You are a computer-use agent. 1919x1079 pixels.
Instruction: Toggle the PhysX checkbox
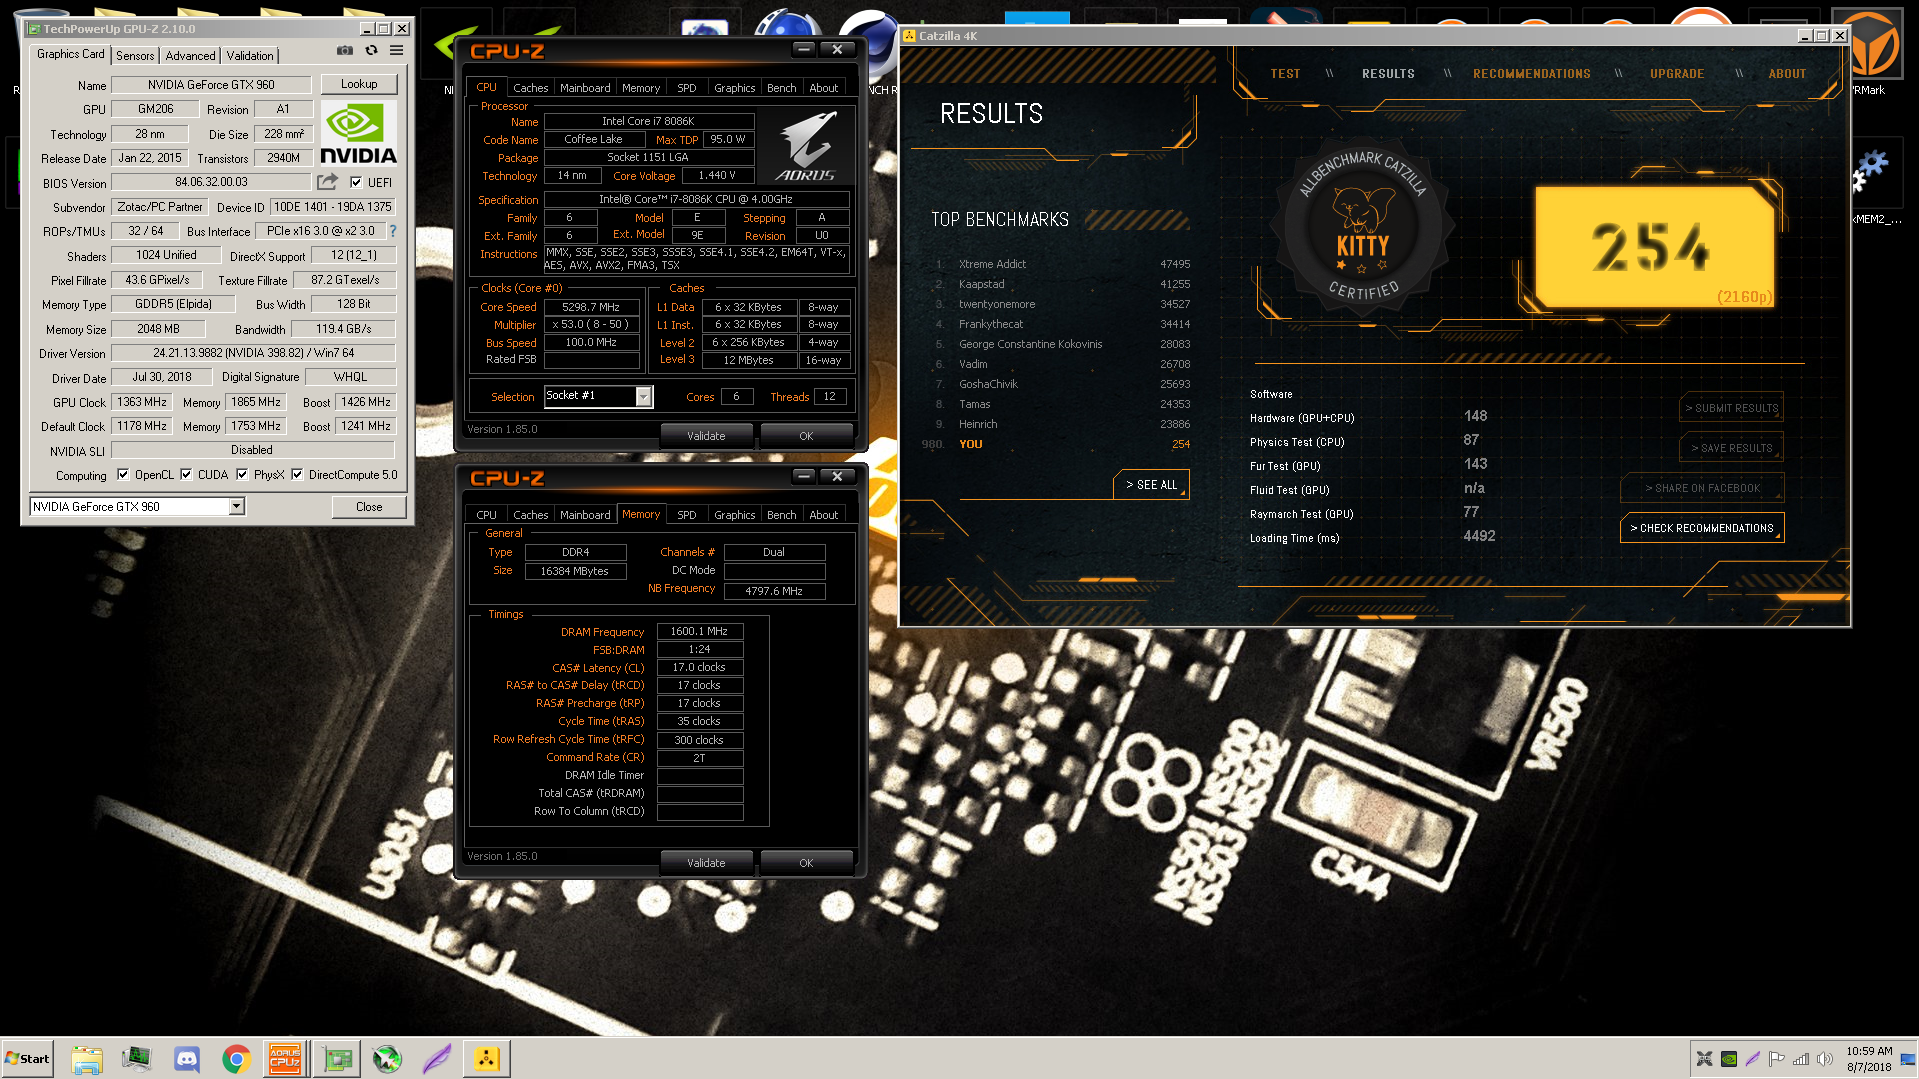click(x=242, y=475)
